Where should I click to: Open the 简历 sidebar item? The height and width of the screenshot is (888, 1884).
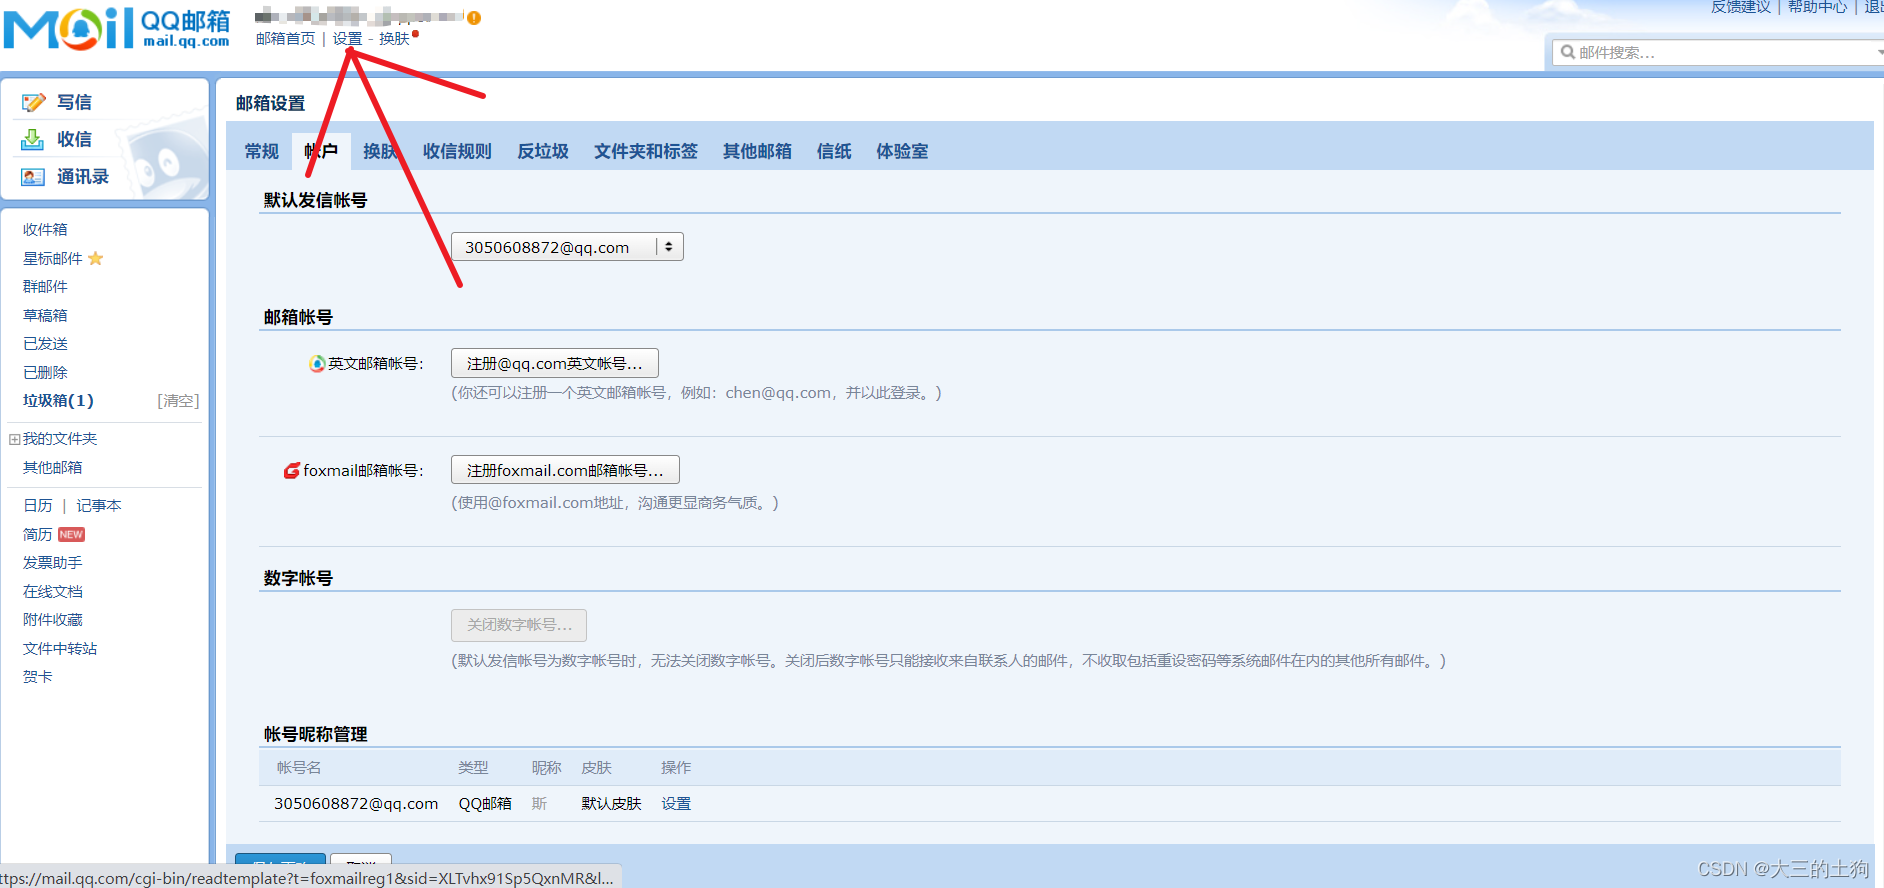[x=38, y=534]
